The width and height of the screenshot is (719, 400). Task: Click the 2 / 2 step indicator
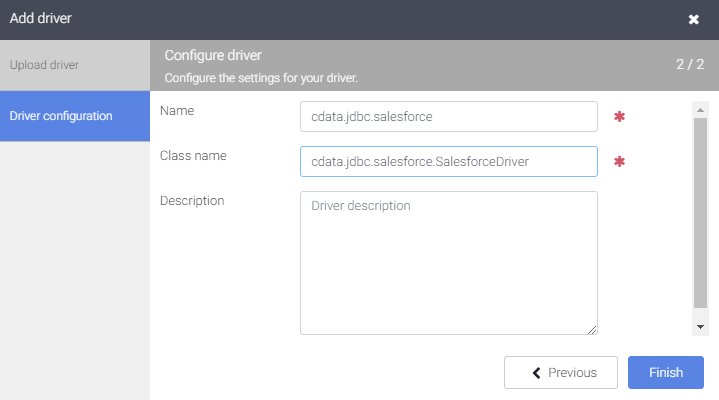pyautogui.click(x=689, y=64)
